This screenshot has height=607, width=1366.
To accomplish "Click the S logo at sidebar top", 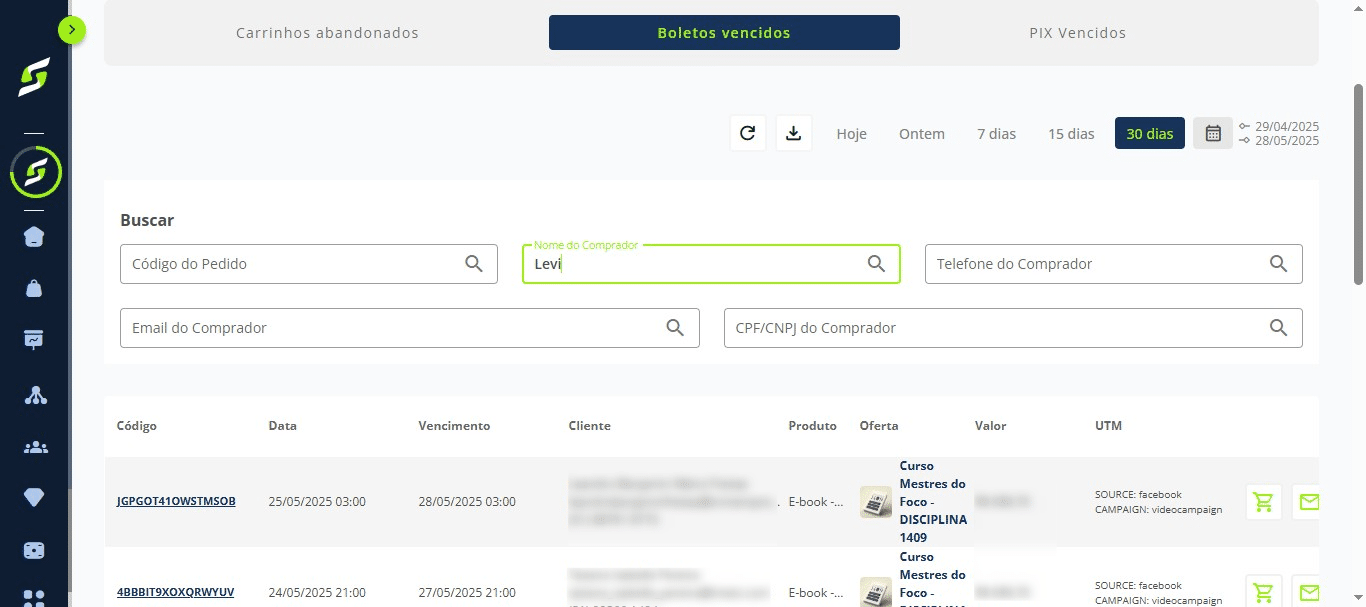I will pyautogui.click(x=34, y=78).
